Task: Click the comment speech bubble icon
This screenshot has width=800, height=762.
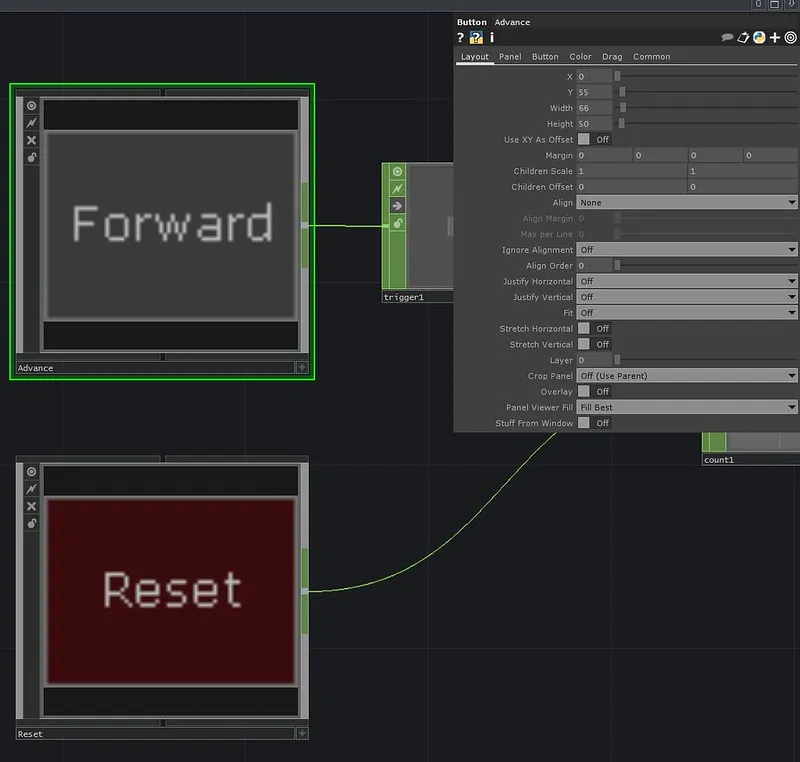Action: pyautogui.click(x=727, y=38)
